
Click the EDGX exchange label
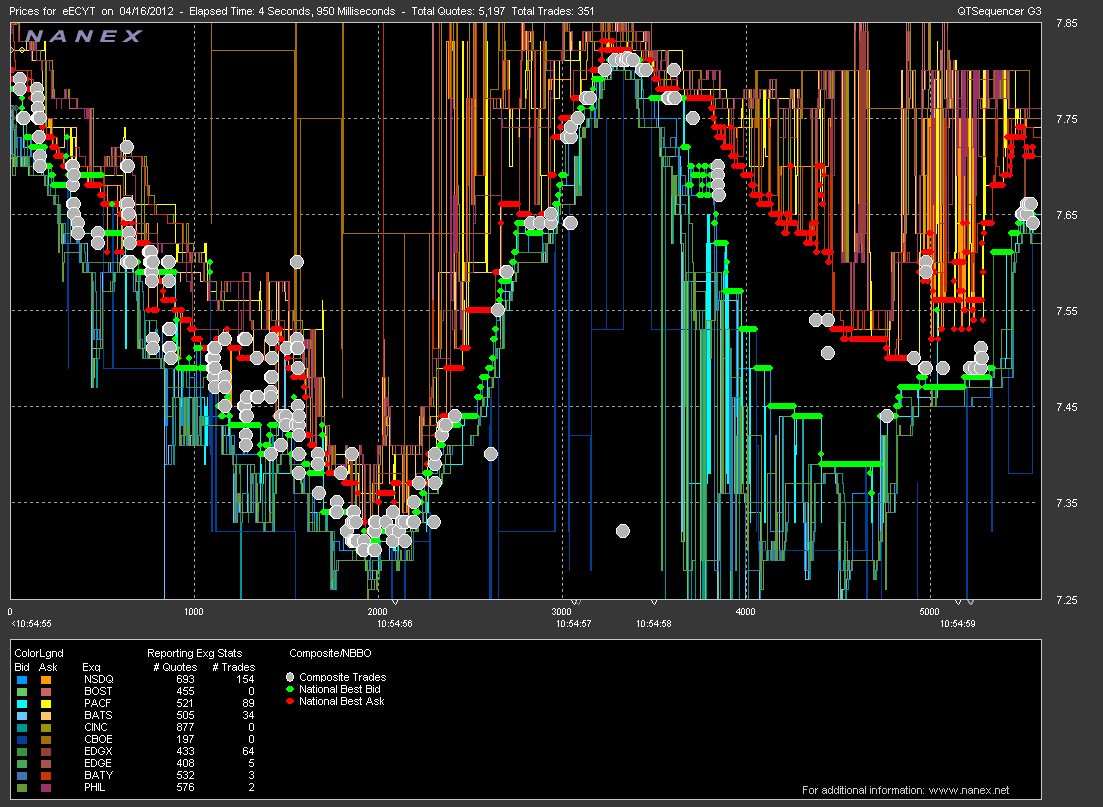coord(98,751)
